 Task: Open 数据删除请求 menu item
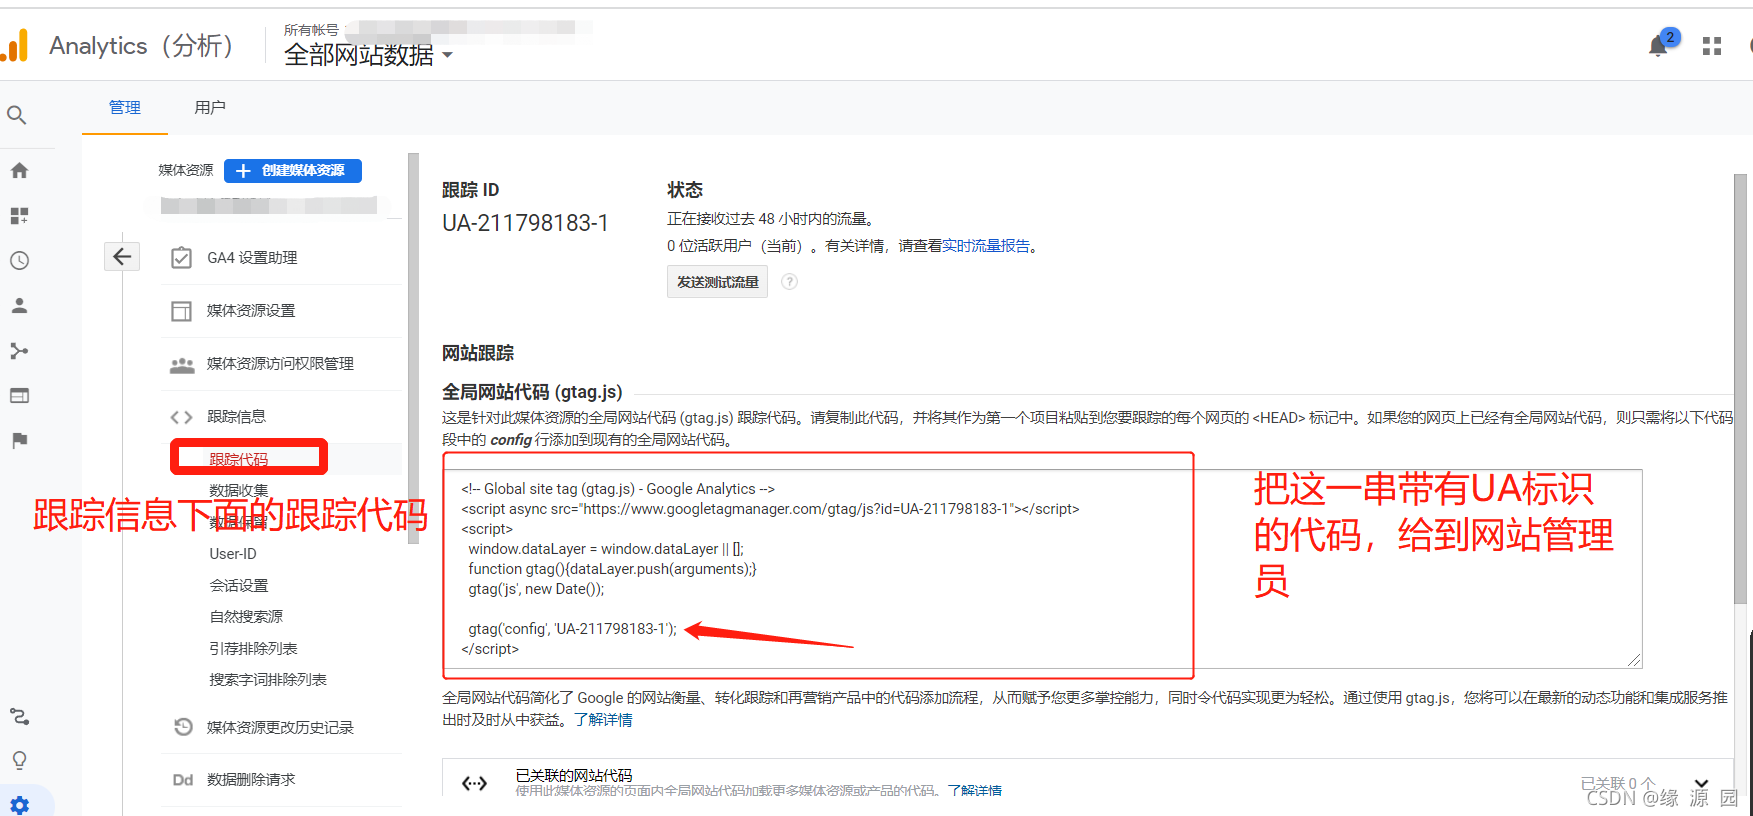point(251,780)
